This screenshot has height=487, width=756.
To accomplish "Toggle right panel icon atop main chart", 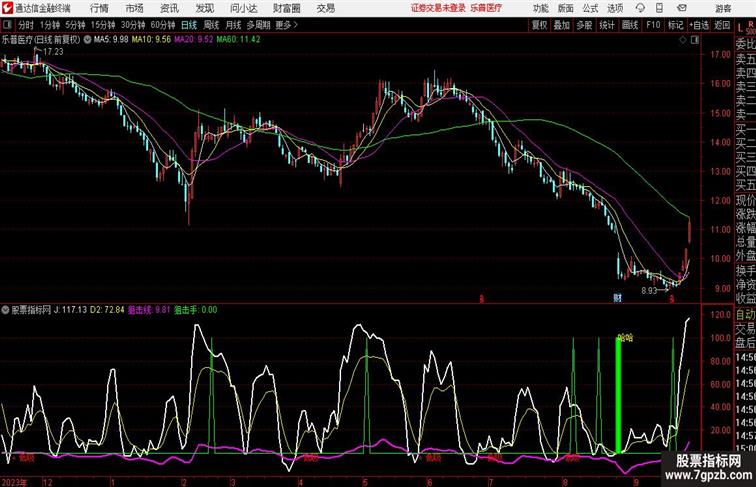I will 695,40.
